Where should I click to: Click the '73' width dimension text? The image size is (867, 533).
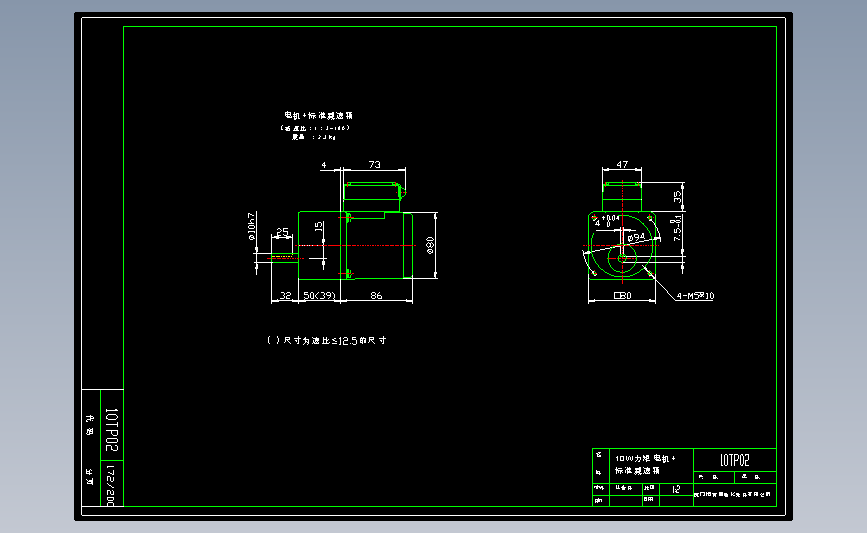pyautogui.click(x=374, y=164)
